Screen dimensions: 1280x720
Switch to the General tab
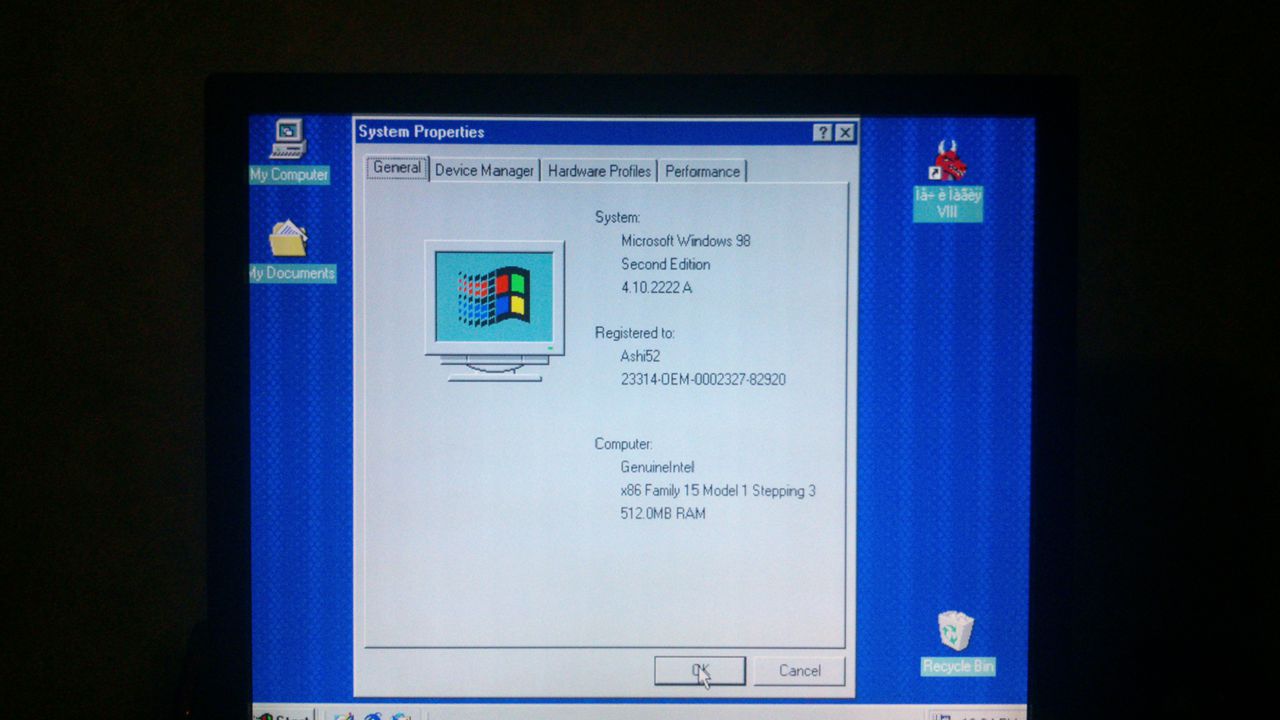[x=397, y=168]
